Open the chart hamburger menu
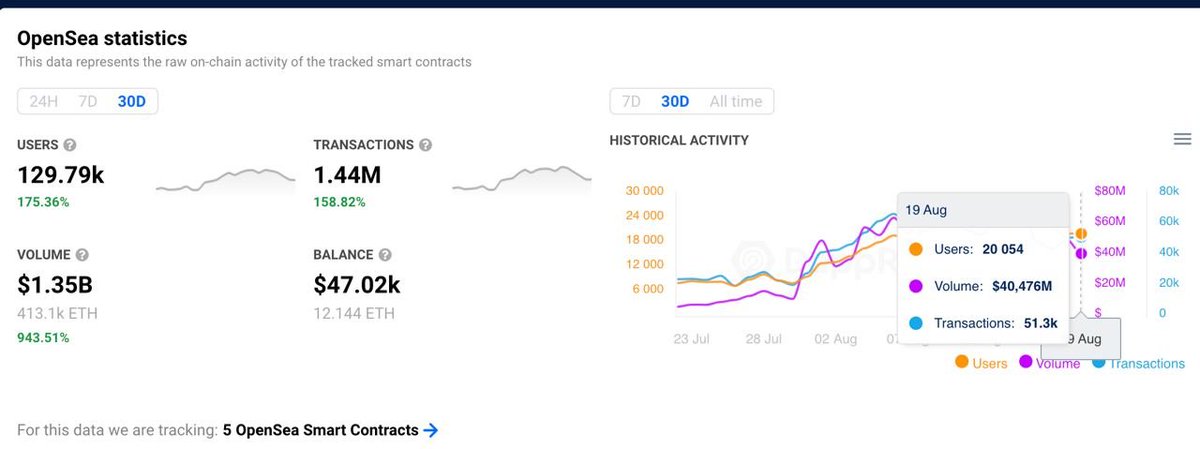This screenshot has width=1200, height=449. pos(1182,140)
